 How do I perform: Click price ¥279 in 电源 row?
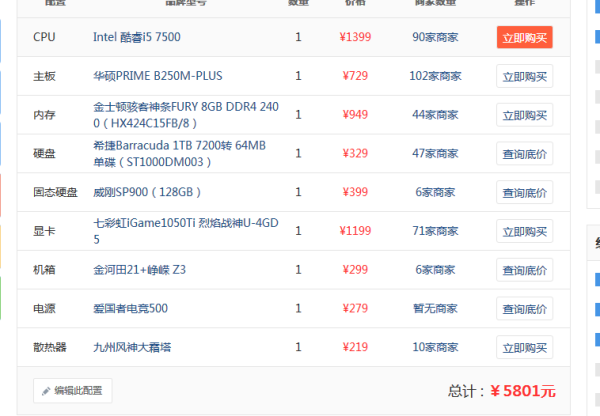(x=355, y=308)
